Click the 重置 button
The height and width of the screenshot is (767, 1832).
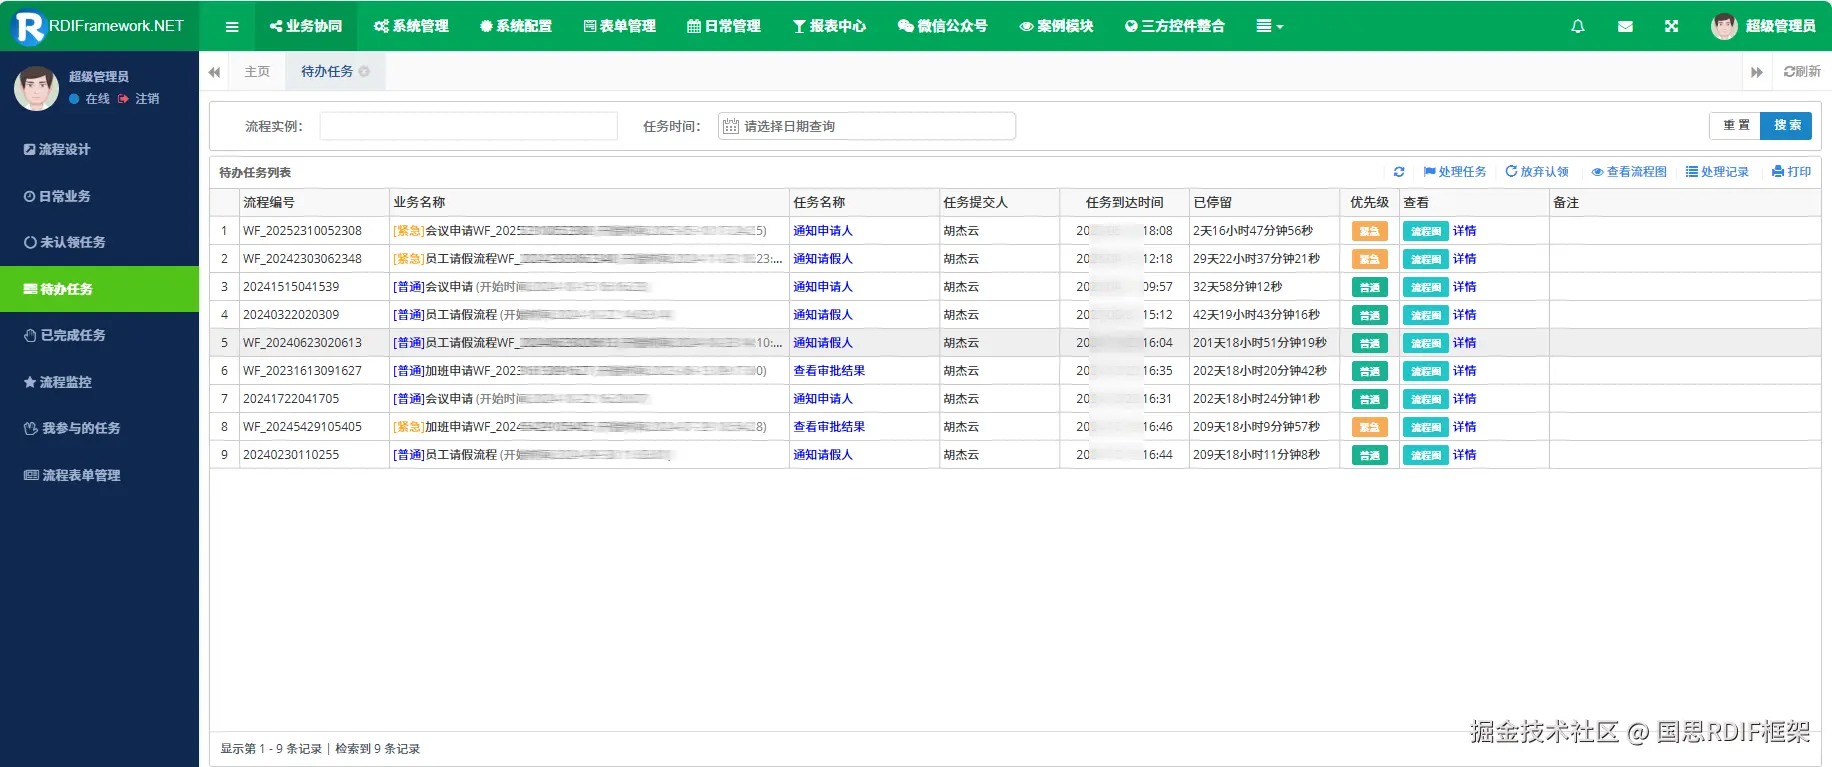tap(1735, 125)
